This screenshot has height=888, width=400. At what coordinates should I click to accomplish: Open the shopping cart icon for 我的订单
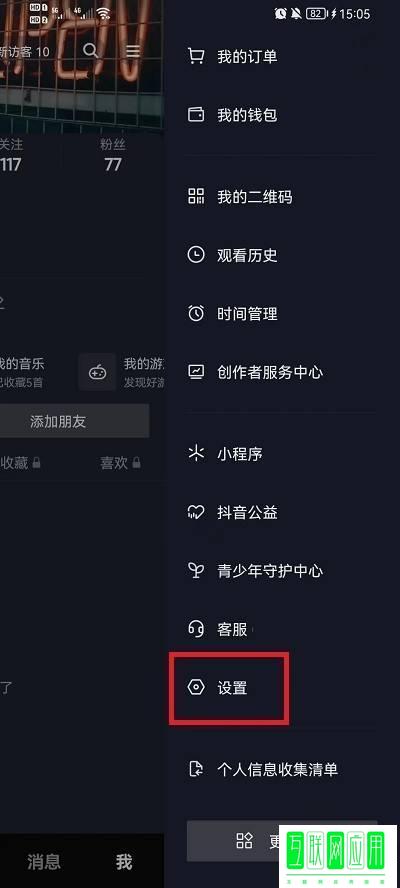195,56
